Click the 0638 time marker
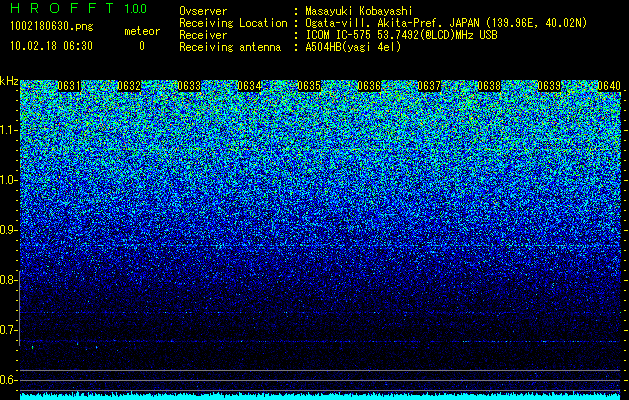This screenshot has width=629, height=400. coord(489,86)
